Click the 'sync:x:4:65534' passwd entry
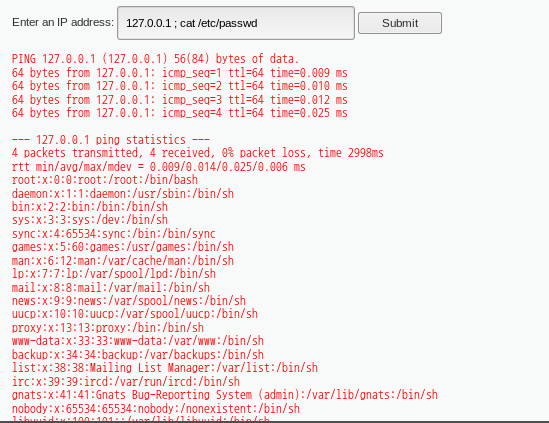The height and width of the screenshot is (423, 549). click(x=114, y=234)
